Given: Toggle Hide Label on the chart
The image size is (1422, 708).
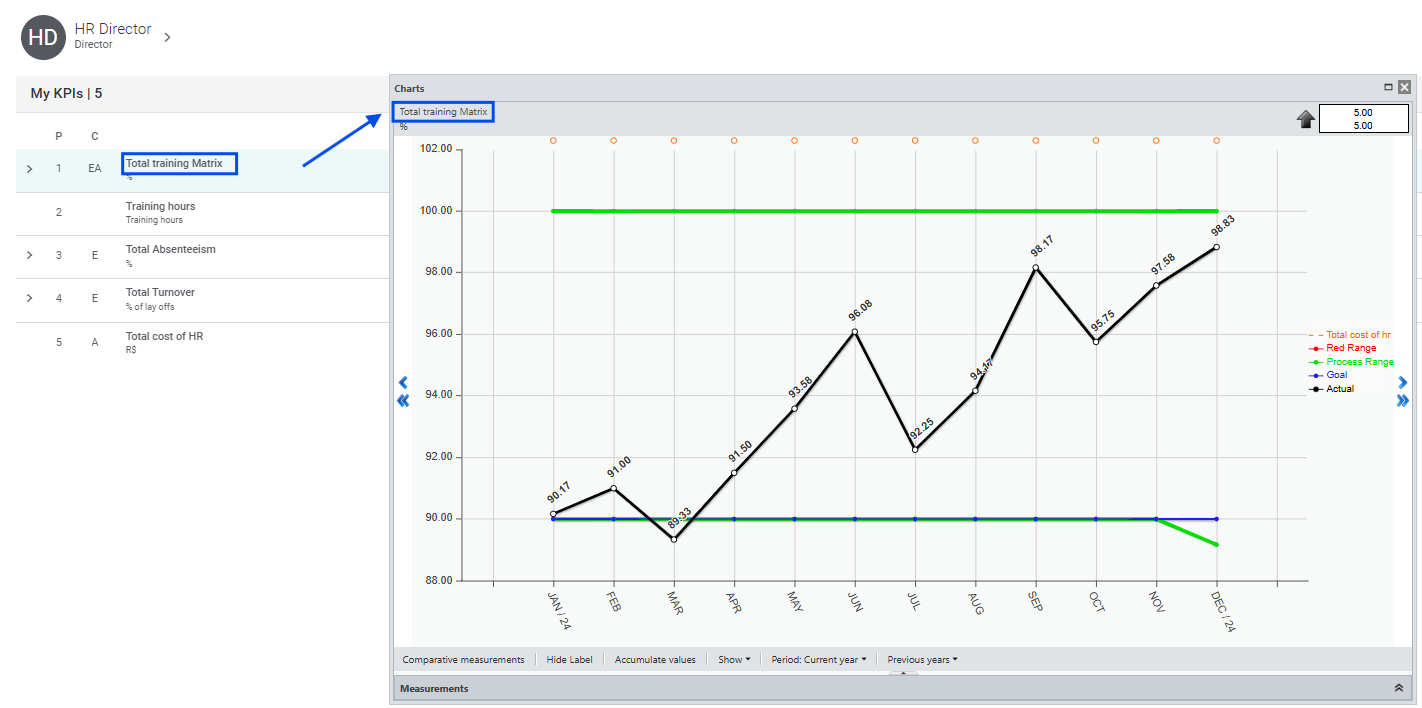Looking at the screenshot, I should [569, 660].
